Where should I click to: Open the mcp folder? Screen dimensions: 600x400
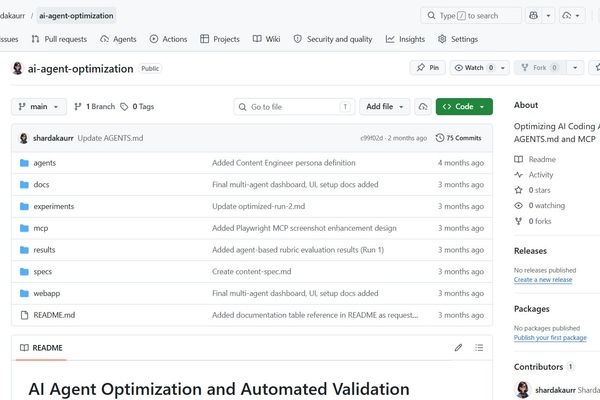41,229
